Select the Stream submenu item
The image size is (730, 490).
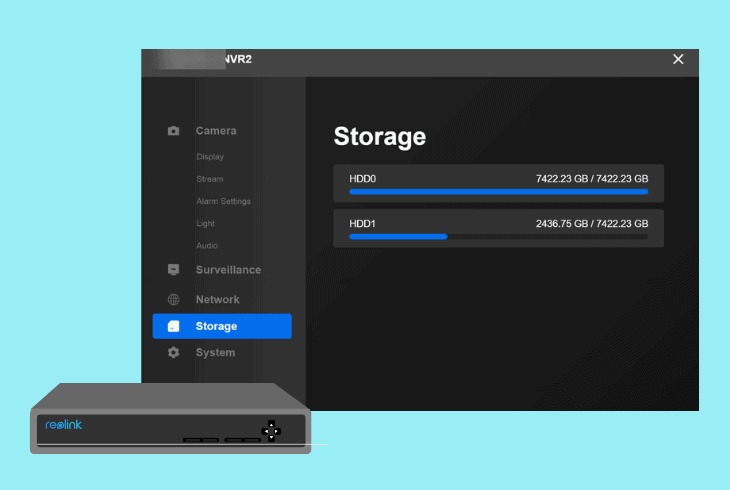(210, 179)
